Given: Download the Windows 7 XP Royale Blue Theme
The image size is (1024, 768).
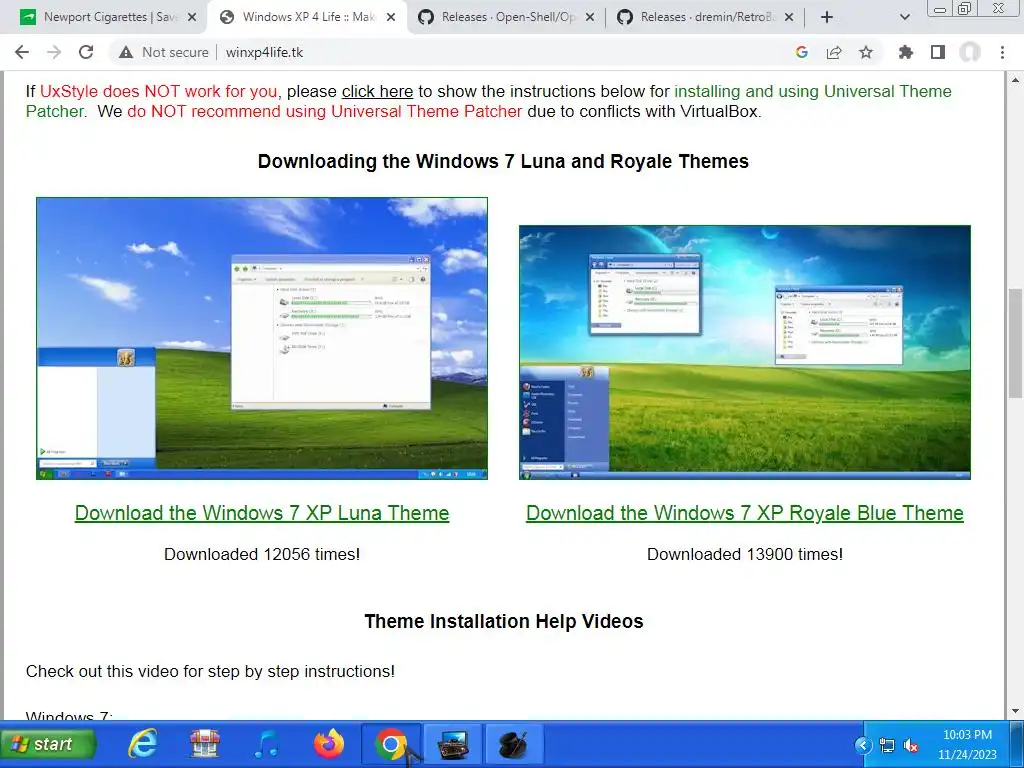Looking at the screenshot, I should coord(744,513).
